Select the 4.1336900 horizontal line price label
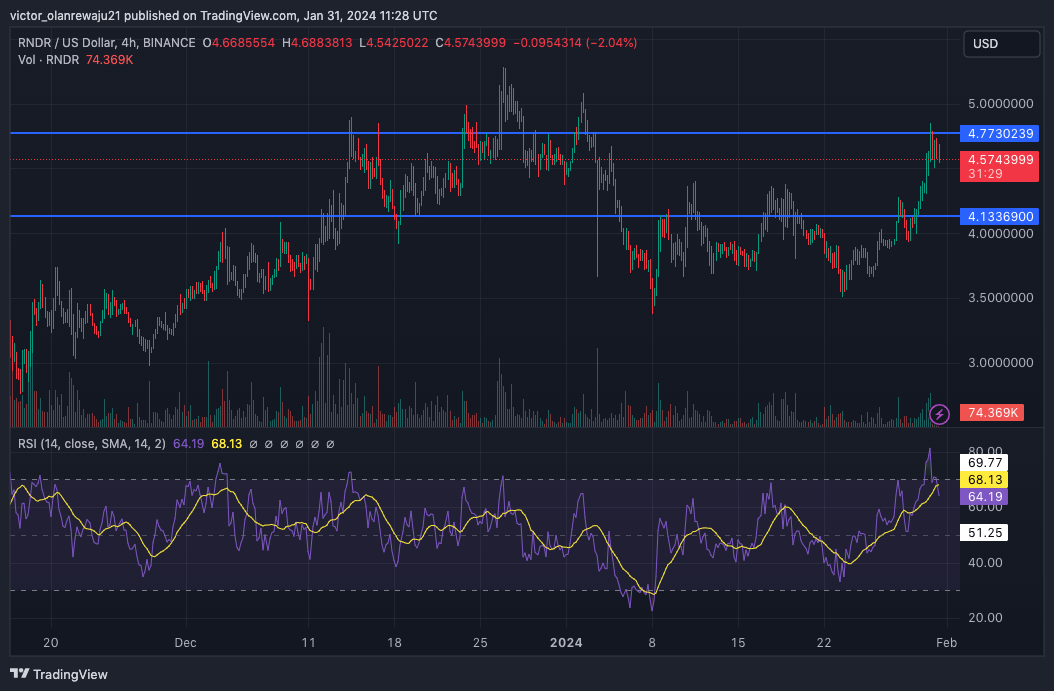 [999, 216]
